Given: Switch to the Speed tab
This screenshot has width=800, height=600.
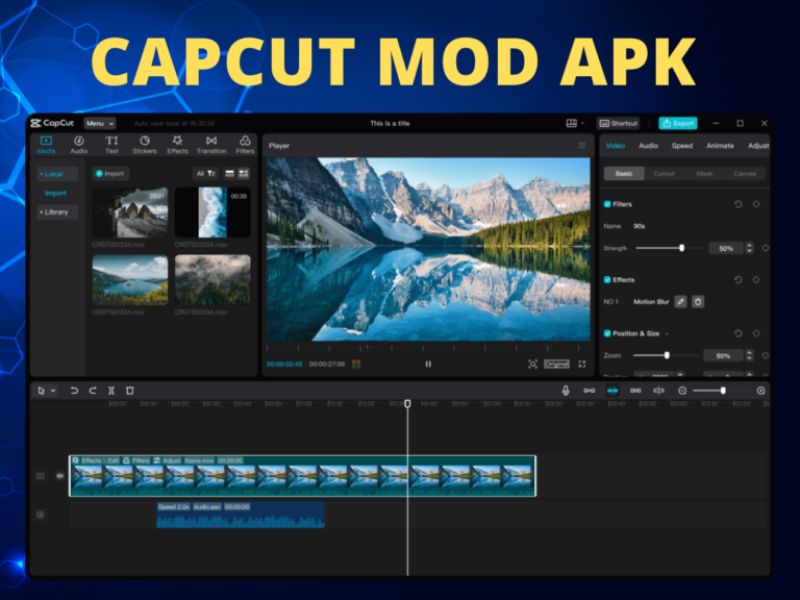Looking at the screenshot, I should tap(682, 145).
